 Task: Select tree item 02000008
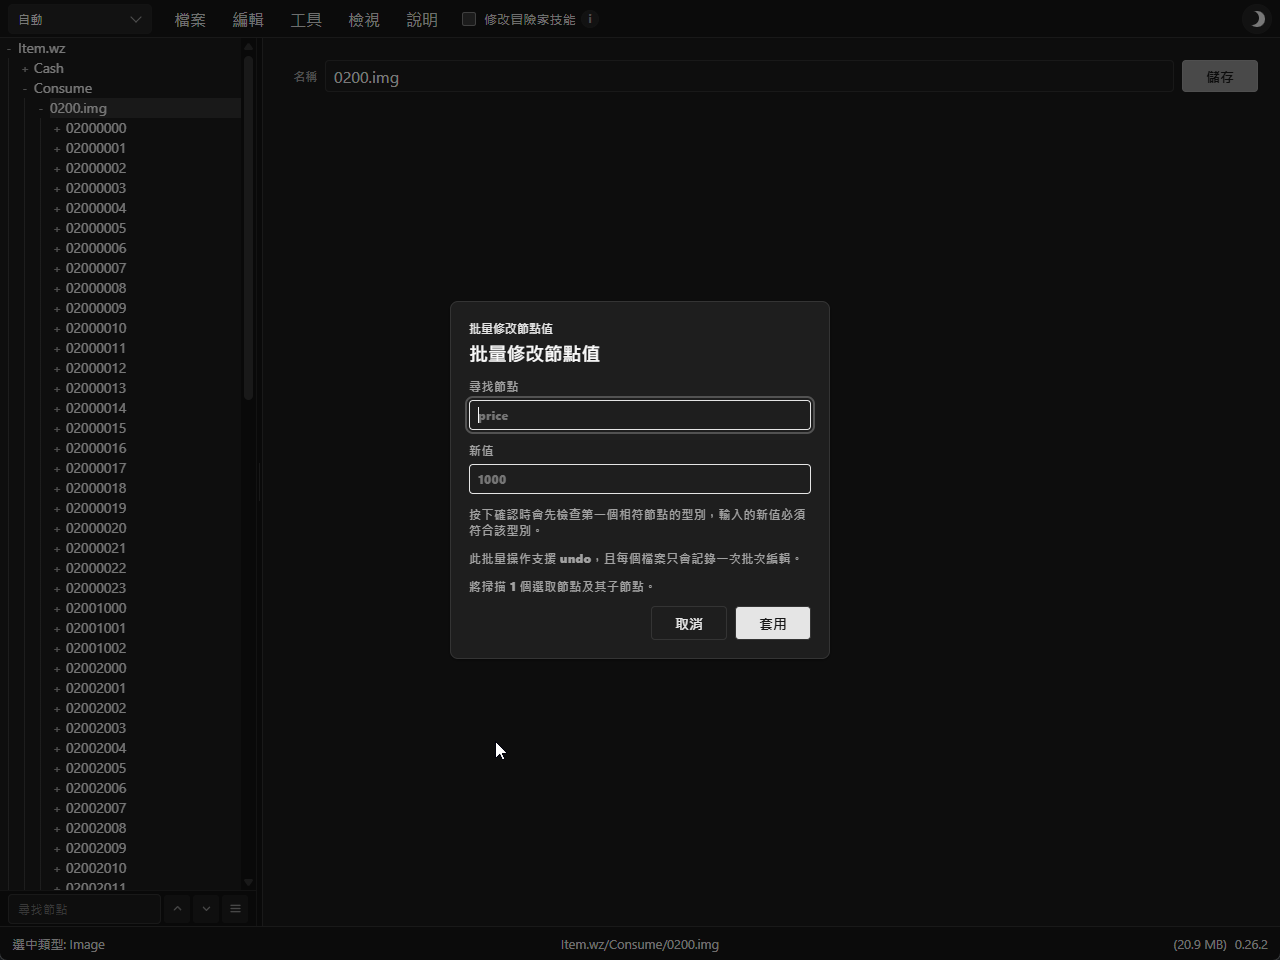pos(96,288)
